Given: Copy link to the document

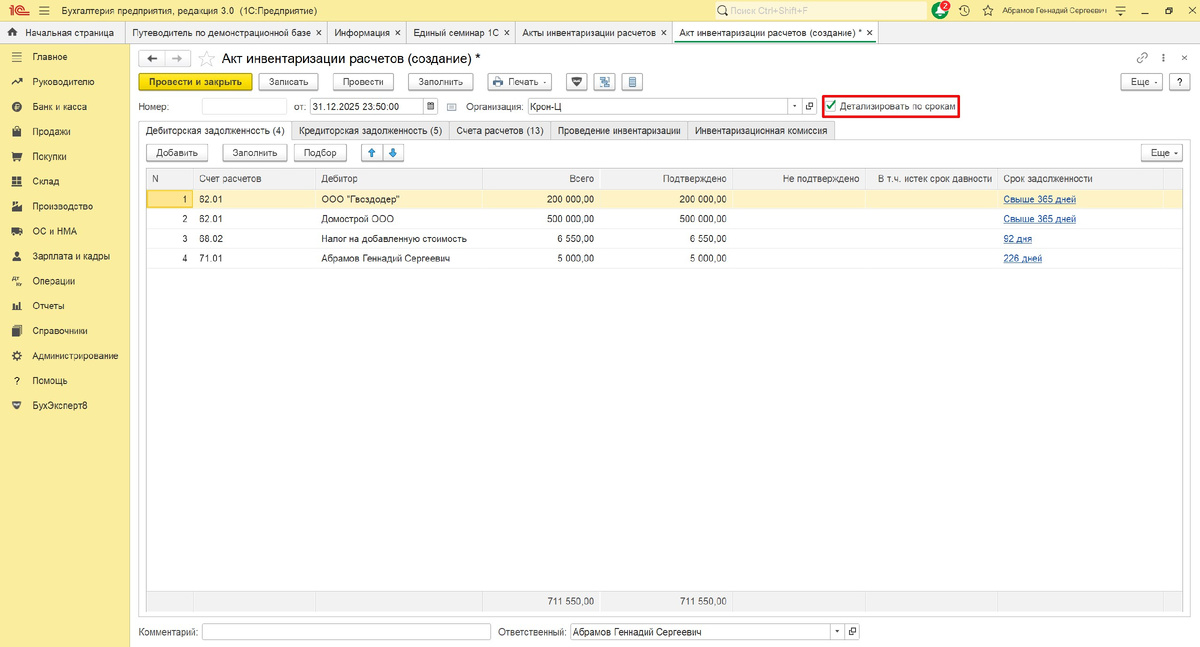Looking at the screenshot, I should coord(1143,58).
